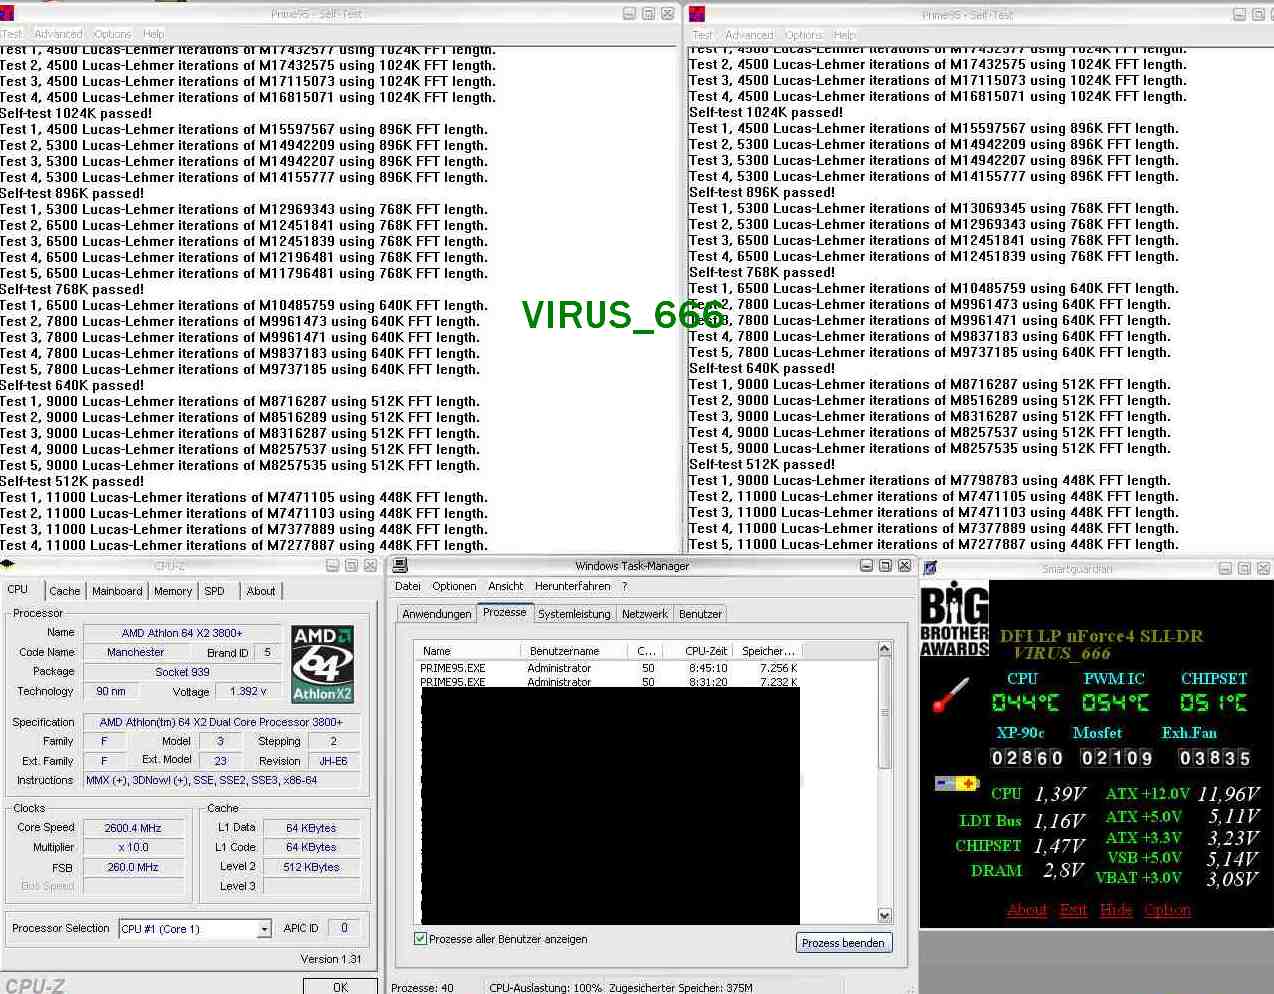Click the Task-Manager title bar icon
Viewport: 1274px width, 994px height.
click(x=400, y=566)
